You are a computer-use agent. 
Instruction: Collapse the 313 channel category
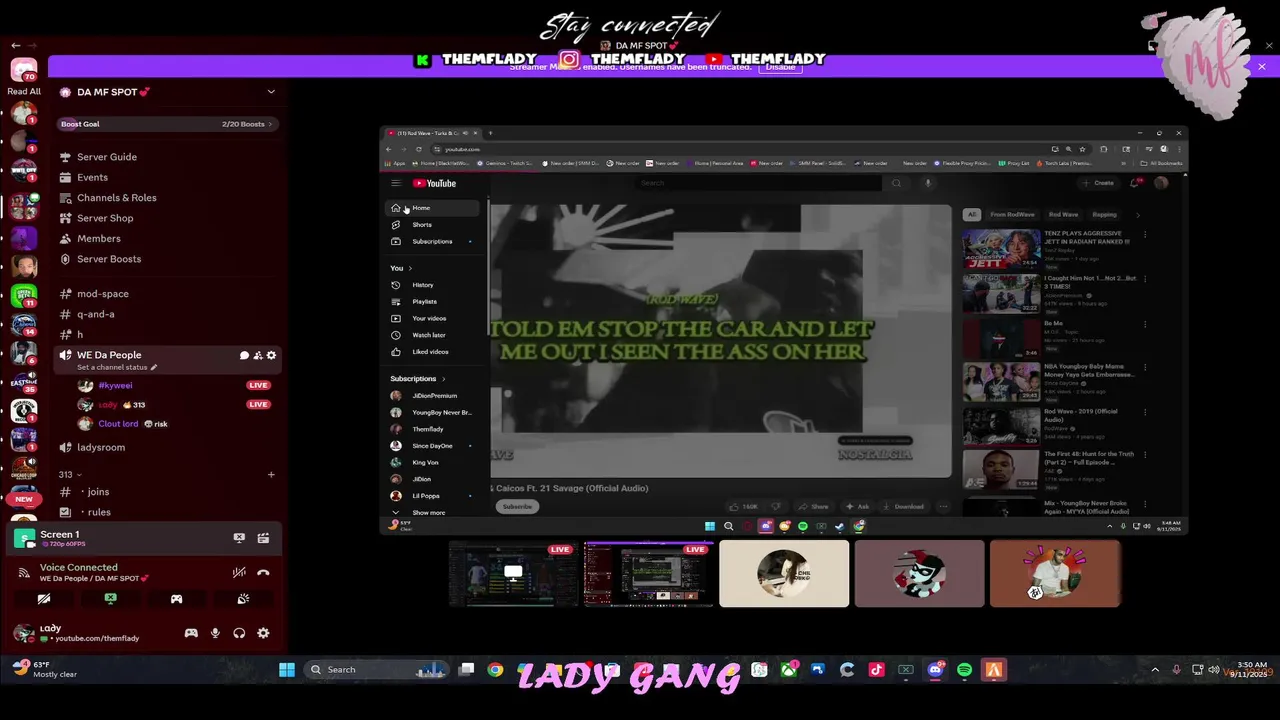pos(70,475)
